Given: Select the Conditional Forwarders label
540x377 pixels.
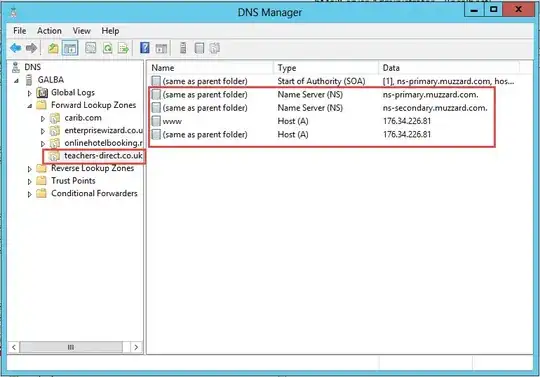Looking at the screenshot, I should pyautogui.click(x=94, y=193).
